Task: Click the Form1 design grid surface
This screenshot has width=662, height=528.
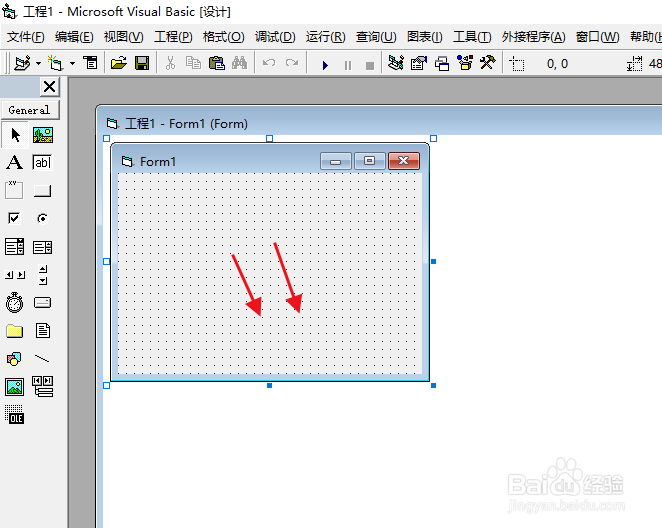Action: point(270,273)
